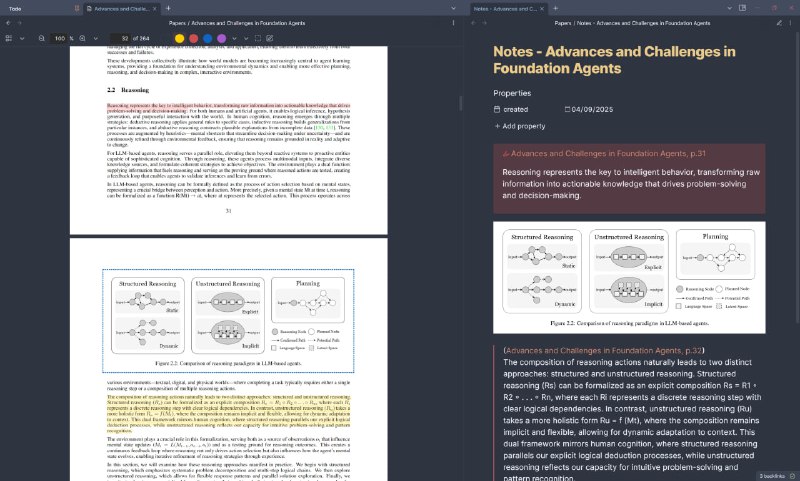Click the green citation link in PDF paragraph

point(324,128)
